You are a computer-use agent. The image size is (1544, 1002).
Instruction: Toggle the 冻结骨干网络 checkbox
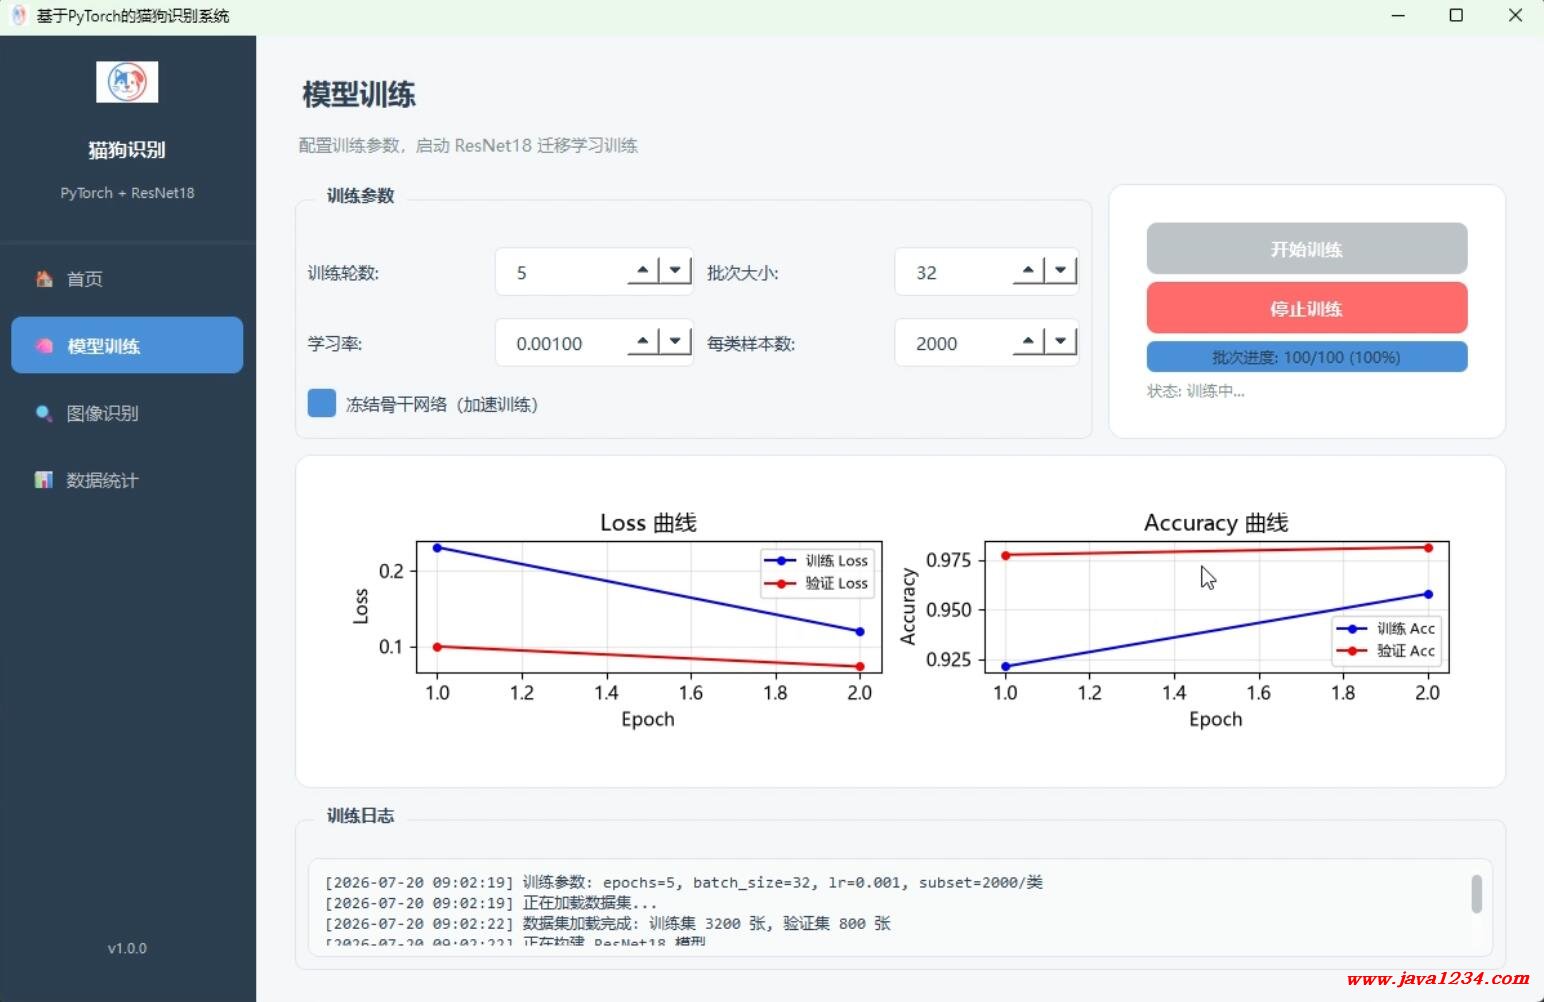point(322,403)
